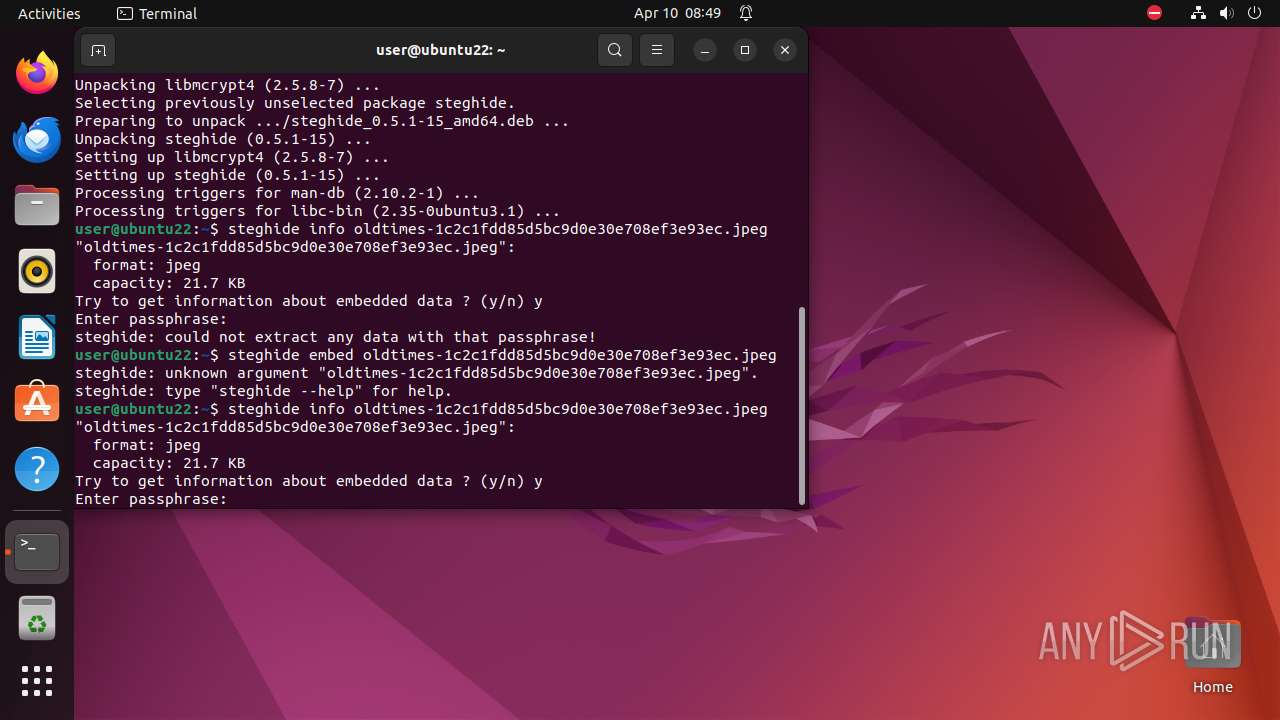Image resolution: width=1280 pixels, height=720 pixels.
Task: Click the 'Enter passphrase:' prompt line at bottom
Action: (151, 499)
